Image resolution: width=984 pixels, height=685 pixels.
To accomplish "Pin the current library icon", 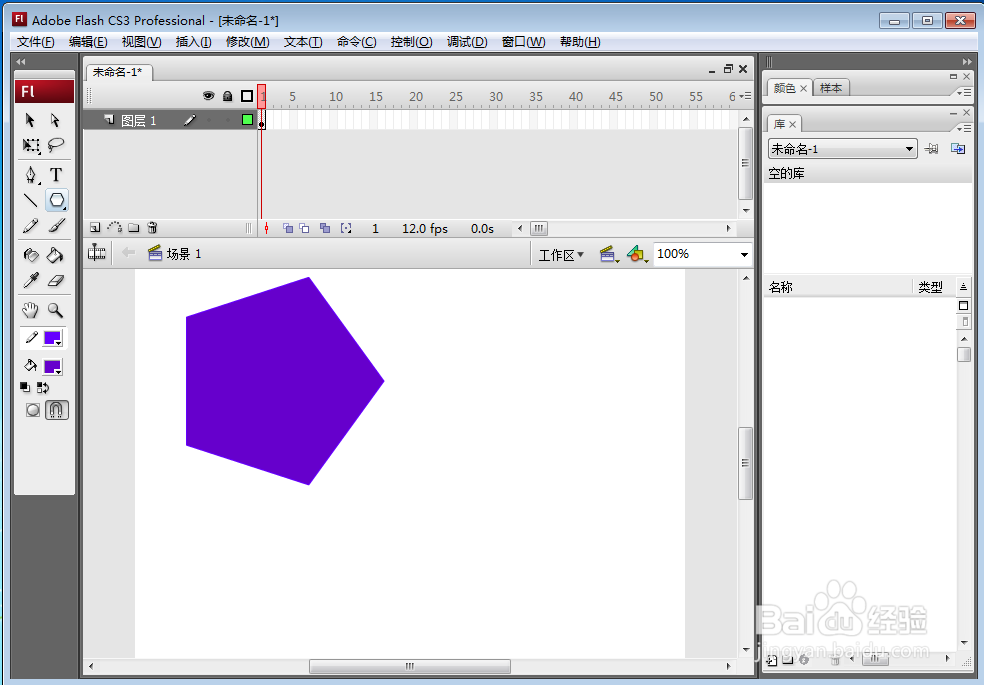I will tap(932, 149).
